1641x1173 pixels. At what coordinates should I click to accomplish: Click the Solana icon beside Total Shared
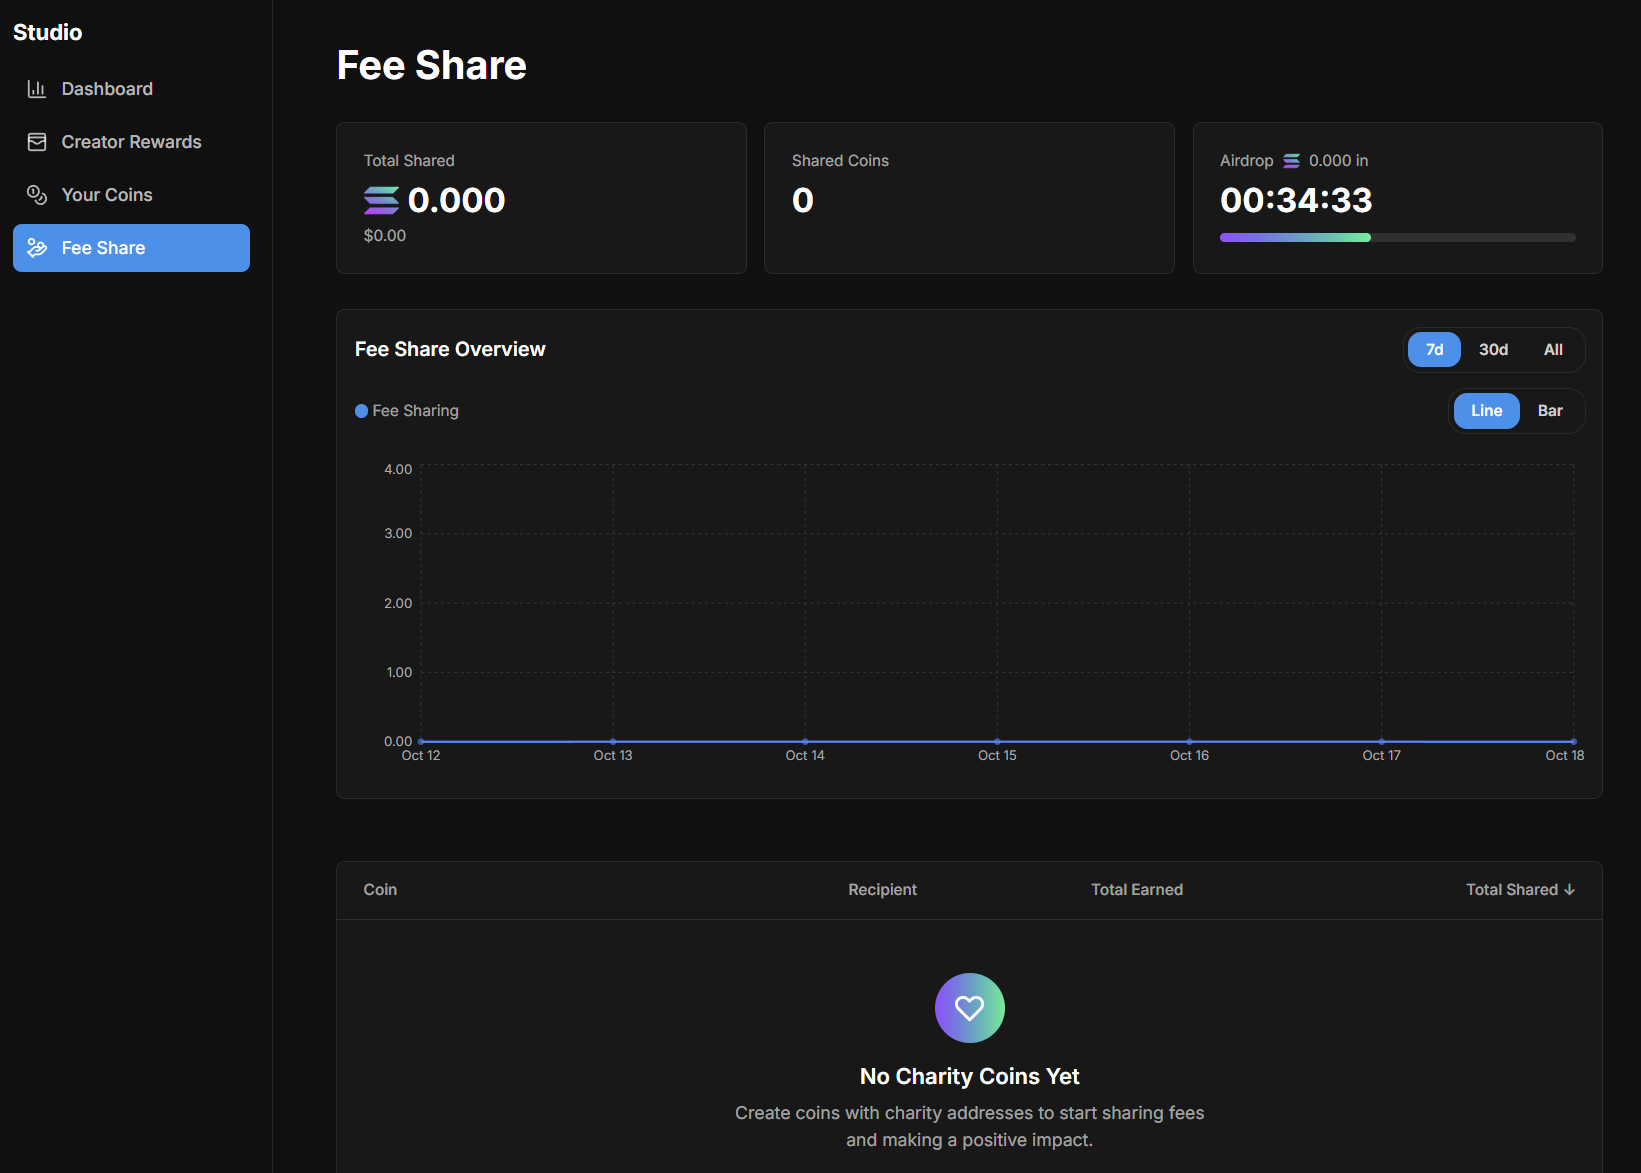382,200
